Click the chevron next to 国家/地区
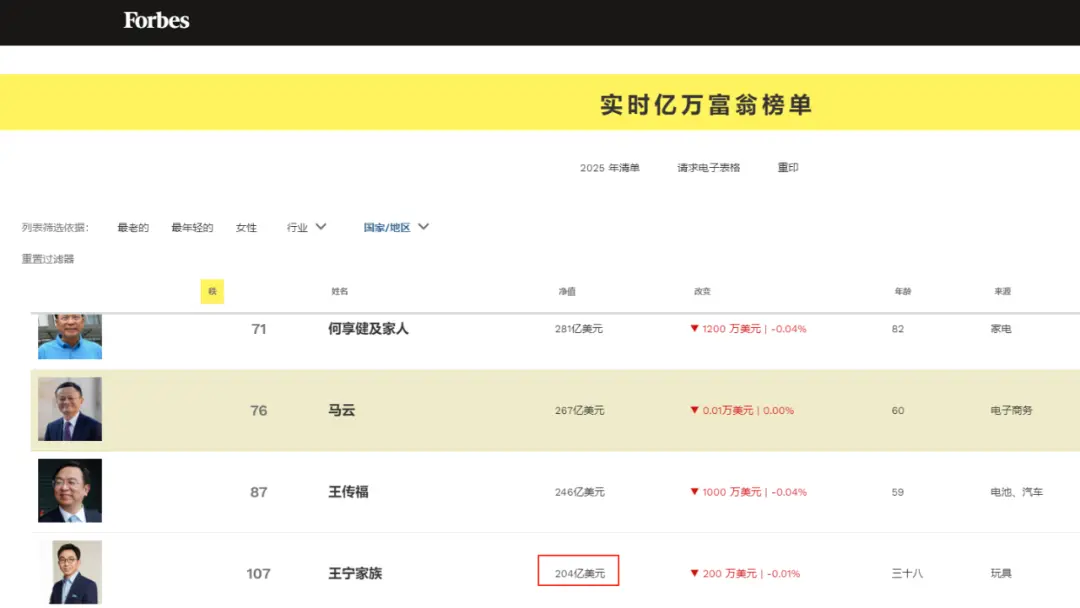This screenshot has height=608, width=1080. coord(423,227)
